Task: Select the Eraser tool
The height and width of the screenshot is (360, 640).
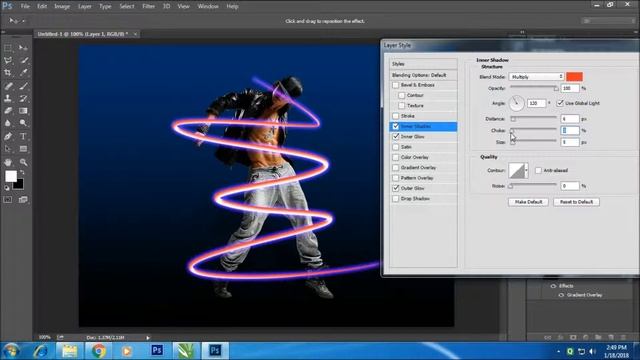Action: click(x=8, y=111)
